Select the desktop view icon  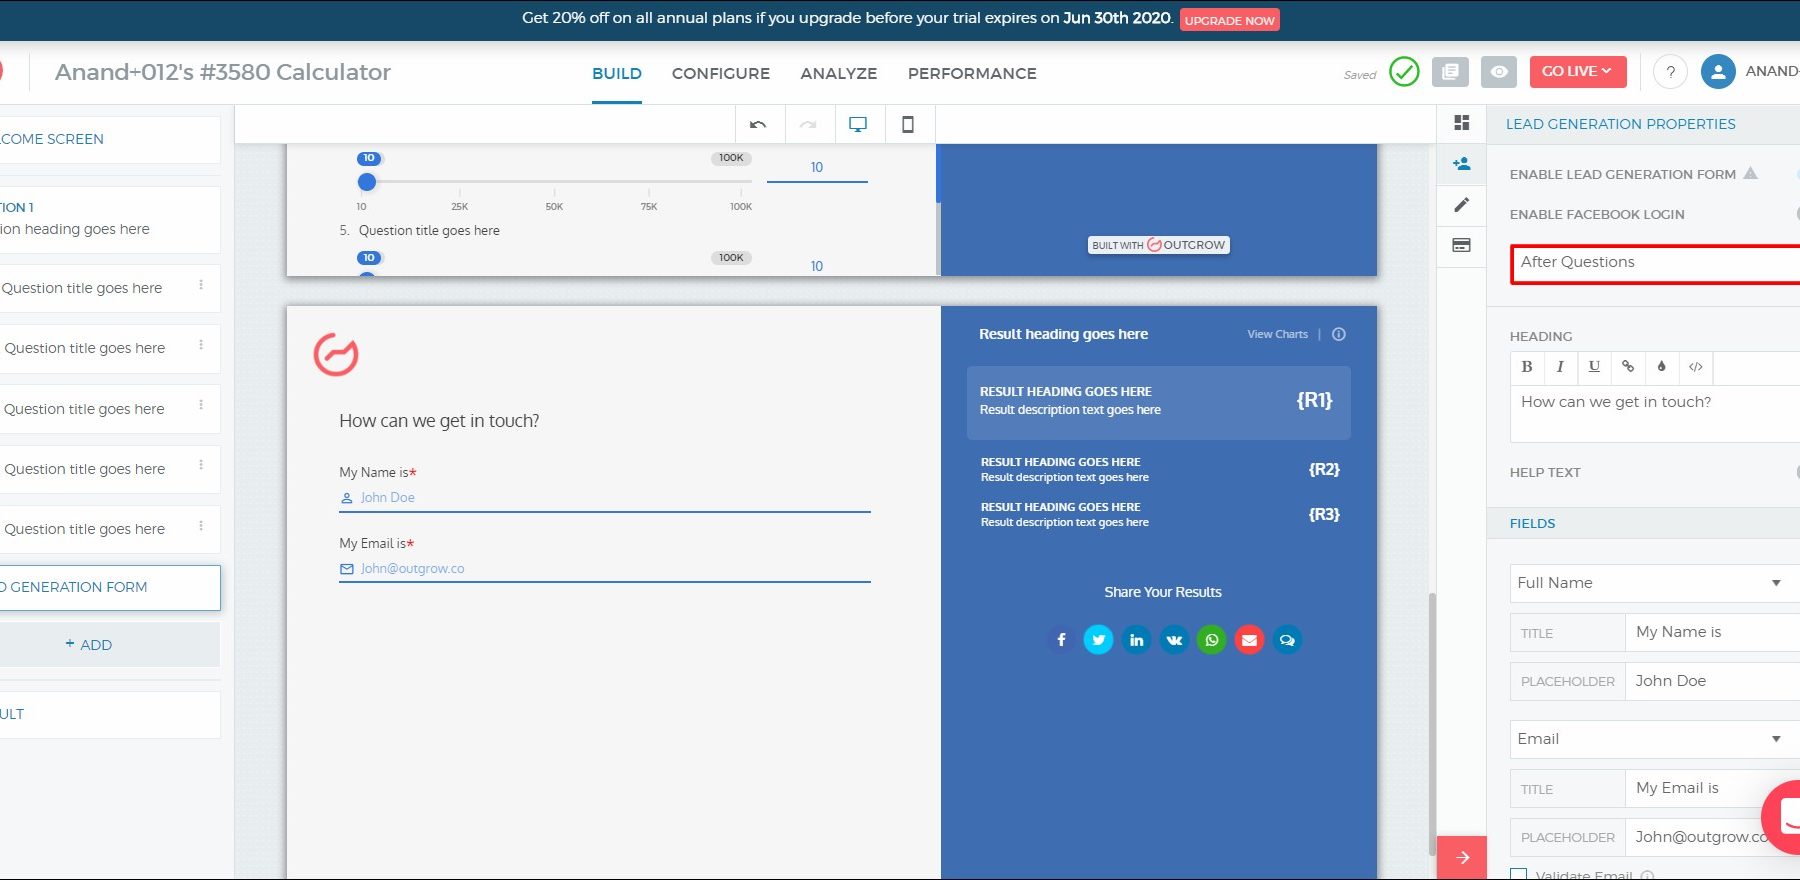pyautogui.click(x=858, y=125)
